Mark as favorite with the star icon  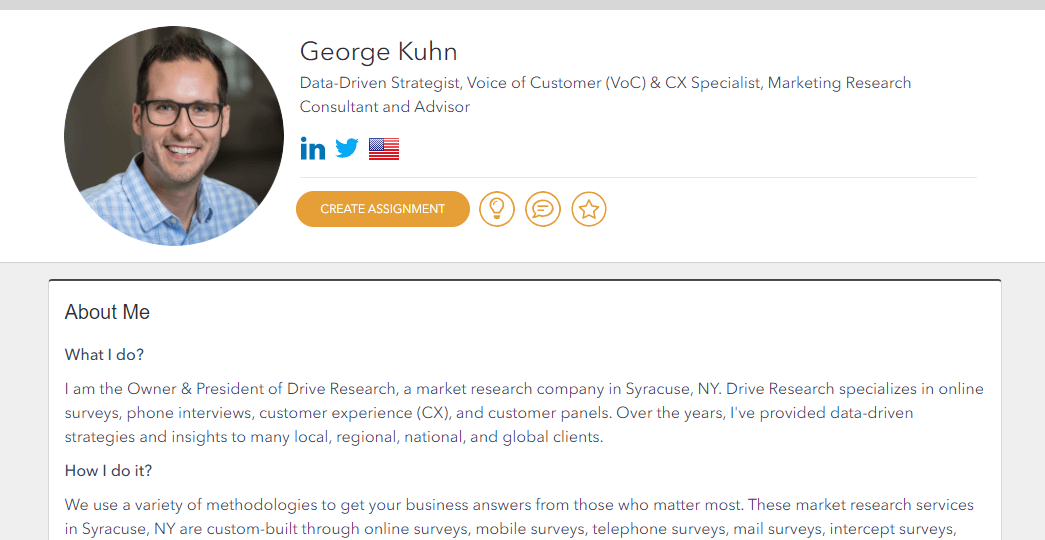(x=589, y=209)
